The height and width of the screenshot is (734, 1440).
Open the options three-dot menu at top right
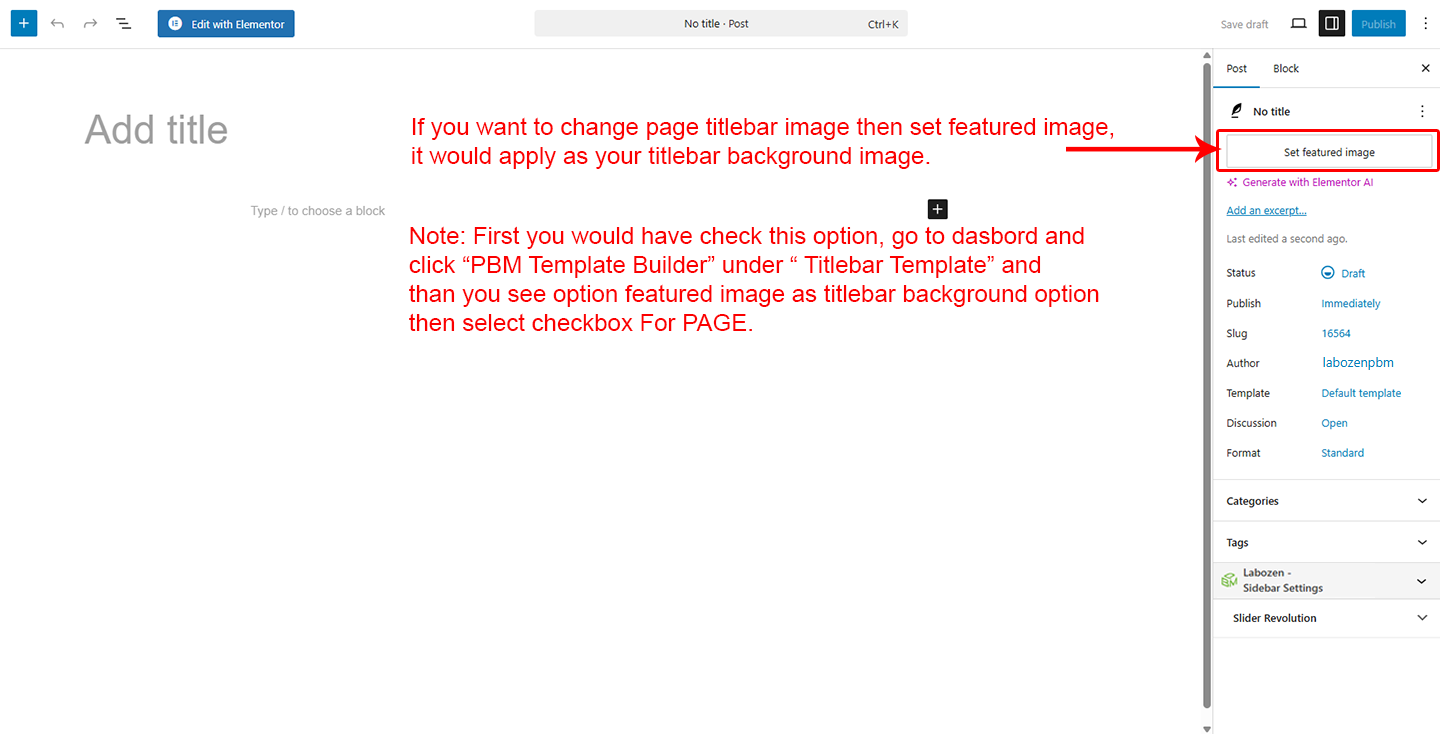(1425, 23)
